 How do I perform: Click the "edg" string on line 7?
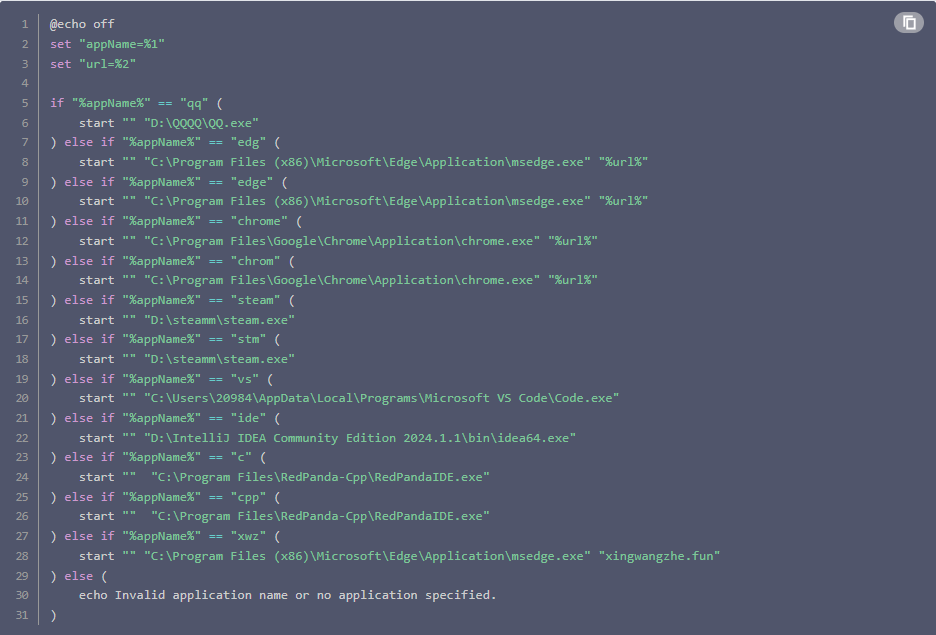point(248,142)
